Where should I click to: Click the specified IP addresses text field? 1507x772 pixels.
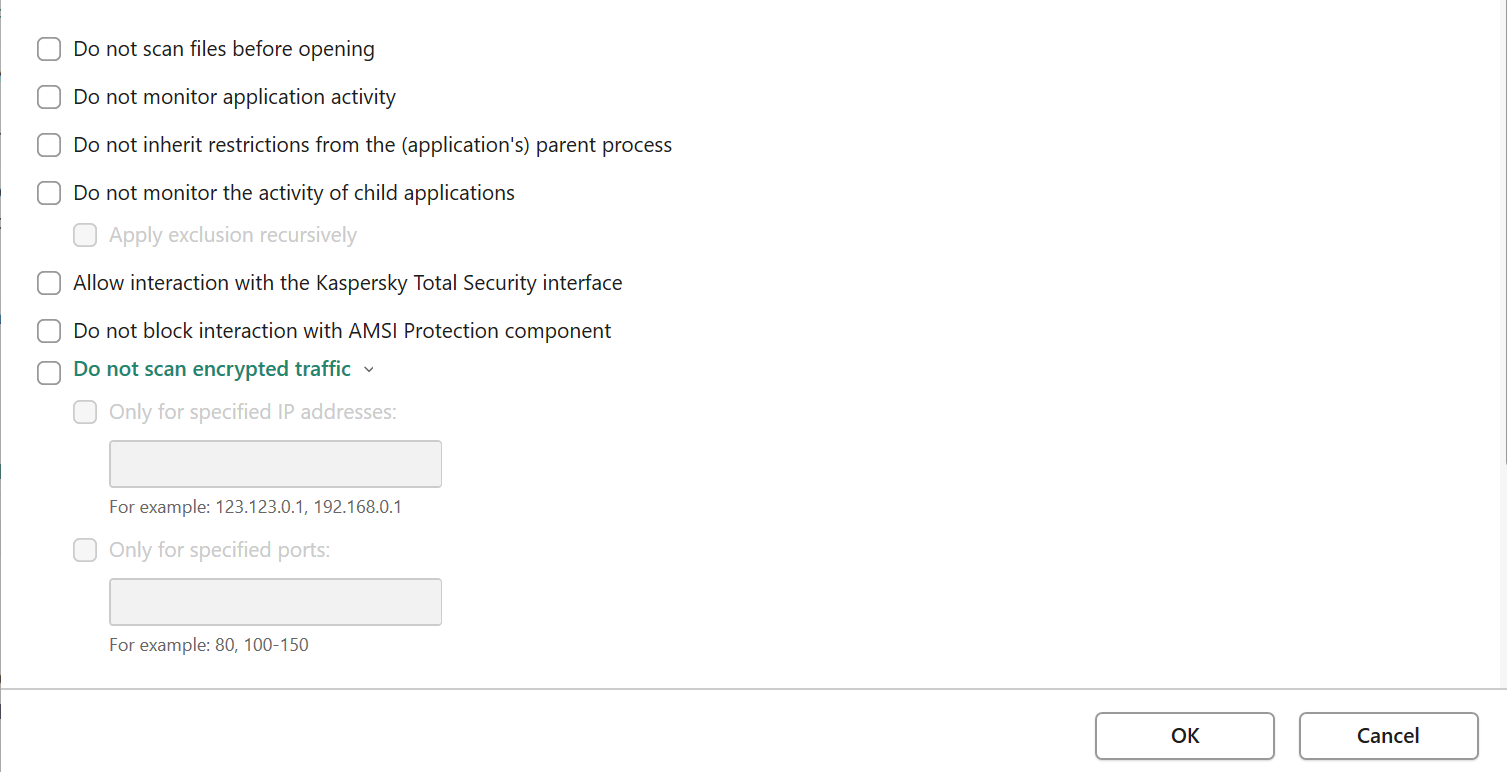(275, 464)
